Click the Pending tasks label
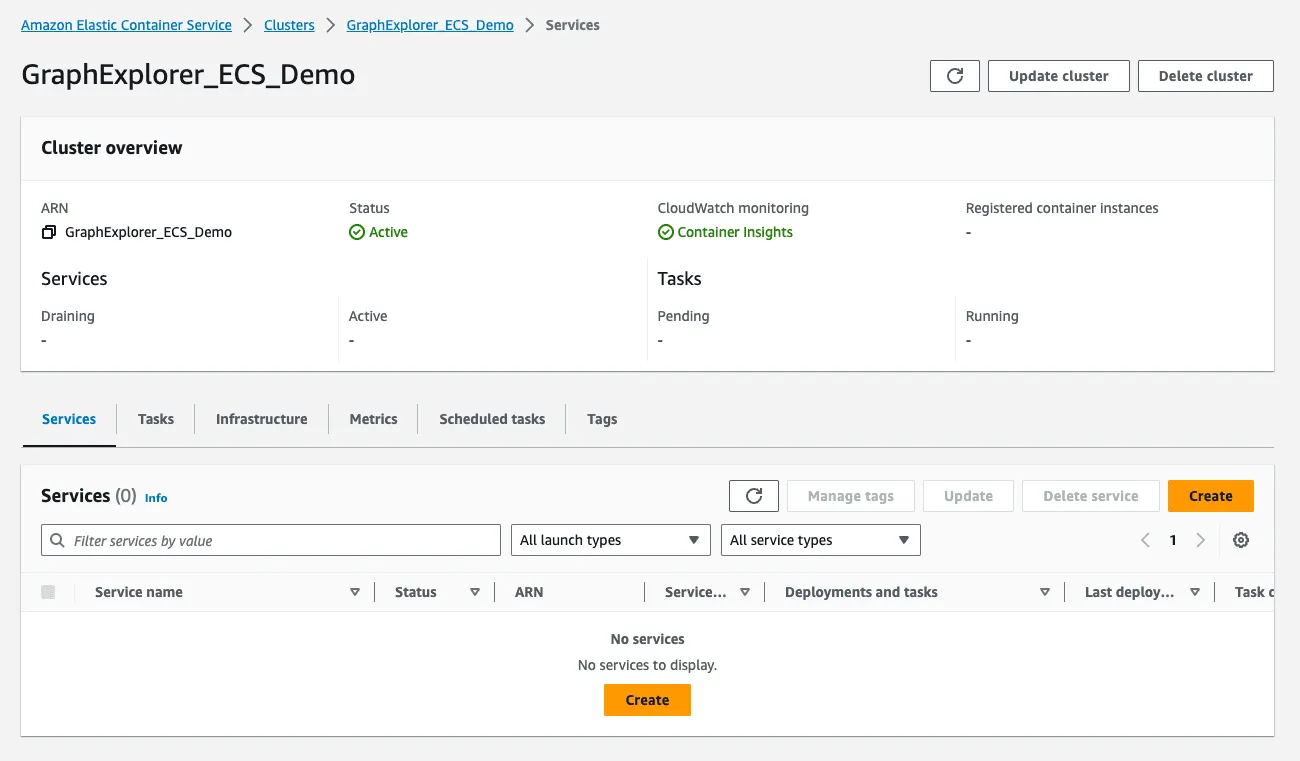This screenshot has height=761, width=1300. click(x=683, y=316)
